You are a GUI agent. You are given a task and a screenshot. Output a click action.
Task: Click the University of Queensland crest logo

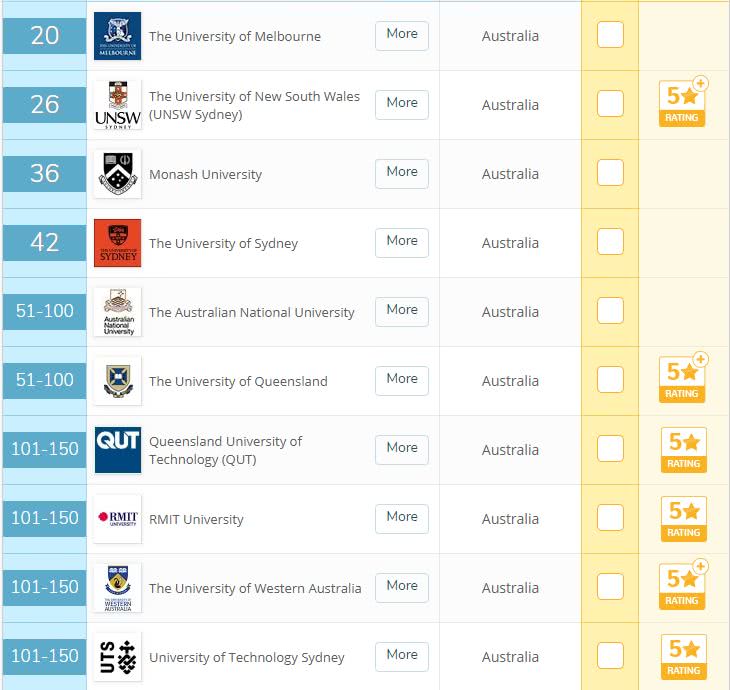click(x=117, y=381)
